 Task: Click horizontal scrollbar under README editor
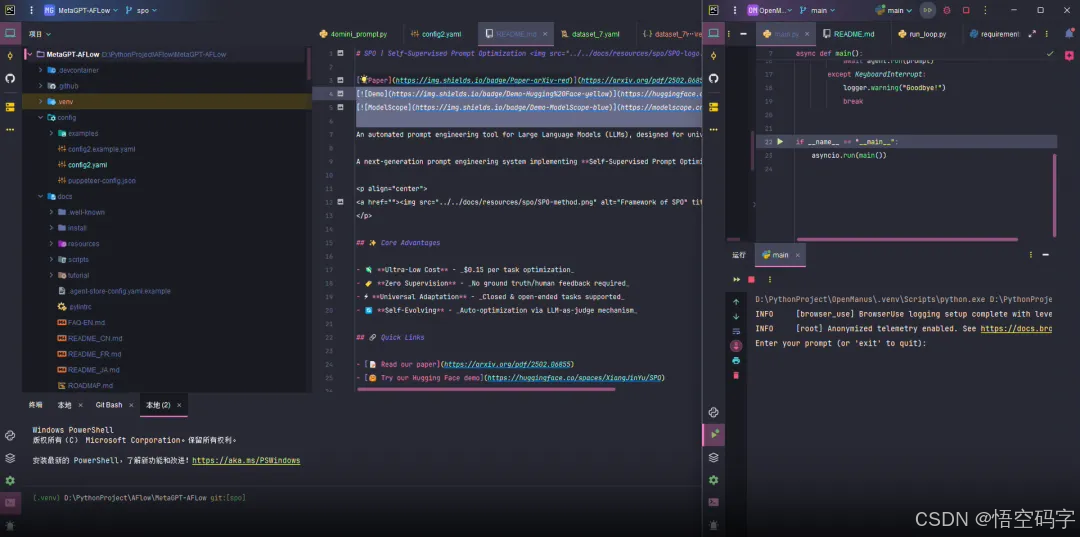coord(486,389)
